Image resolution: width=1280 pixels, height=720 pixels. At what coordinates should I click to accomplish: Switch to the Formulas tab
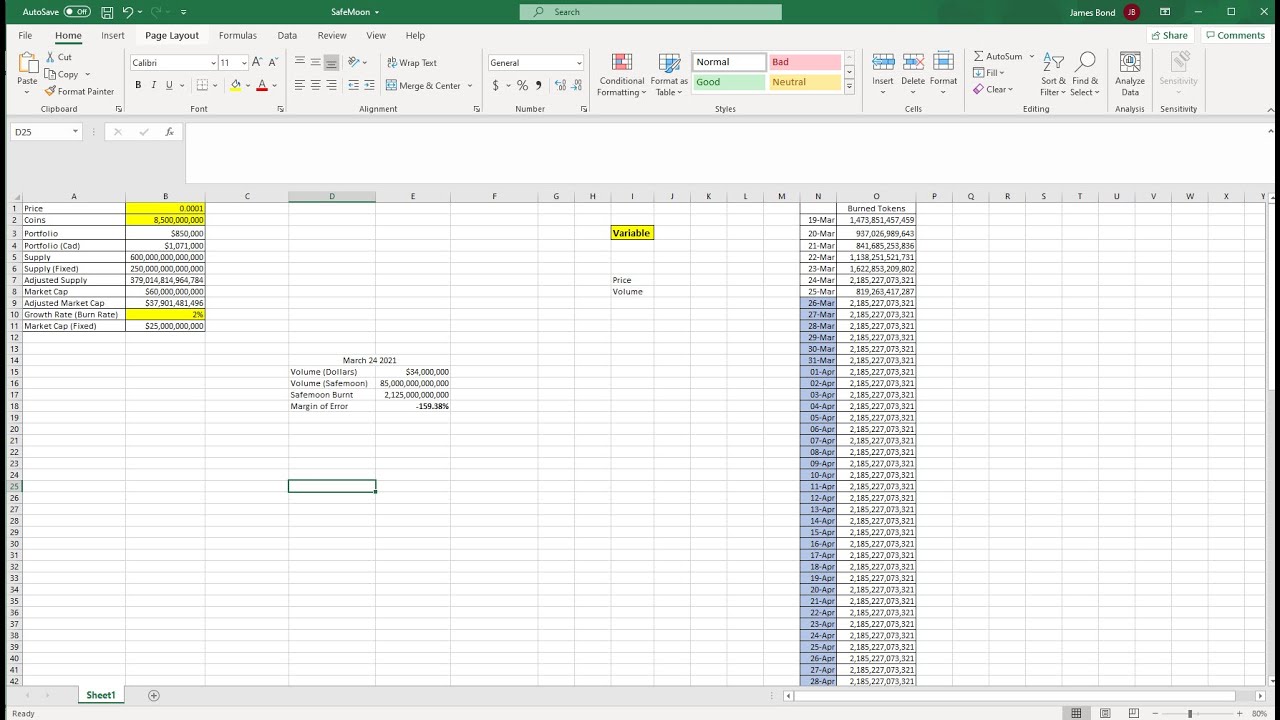point(238,35)
